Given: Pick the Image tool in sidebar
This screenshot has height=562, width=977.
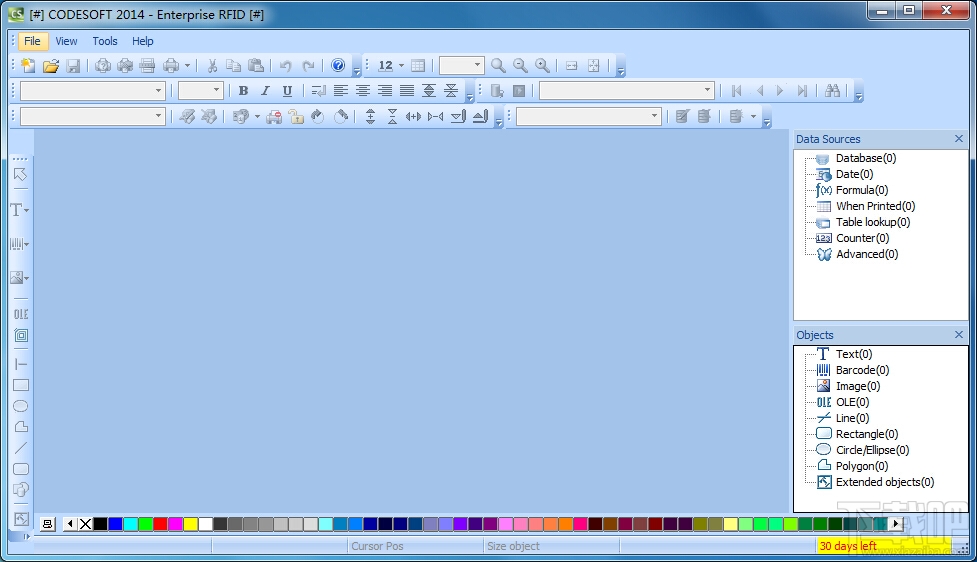Looking at the screenshot, I should click(17, 278).
